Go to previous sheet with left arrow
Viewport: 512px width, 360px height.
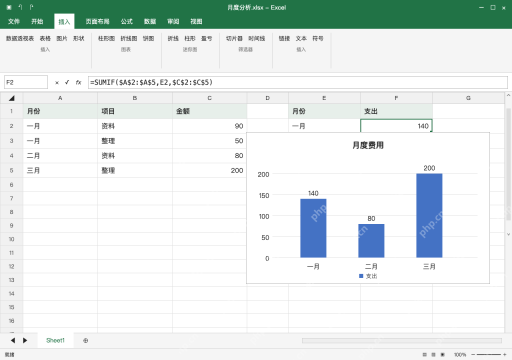pos(13,340)
